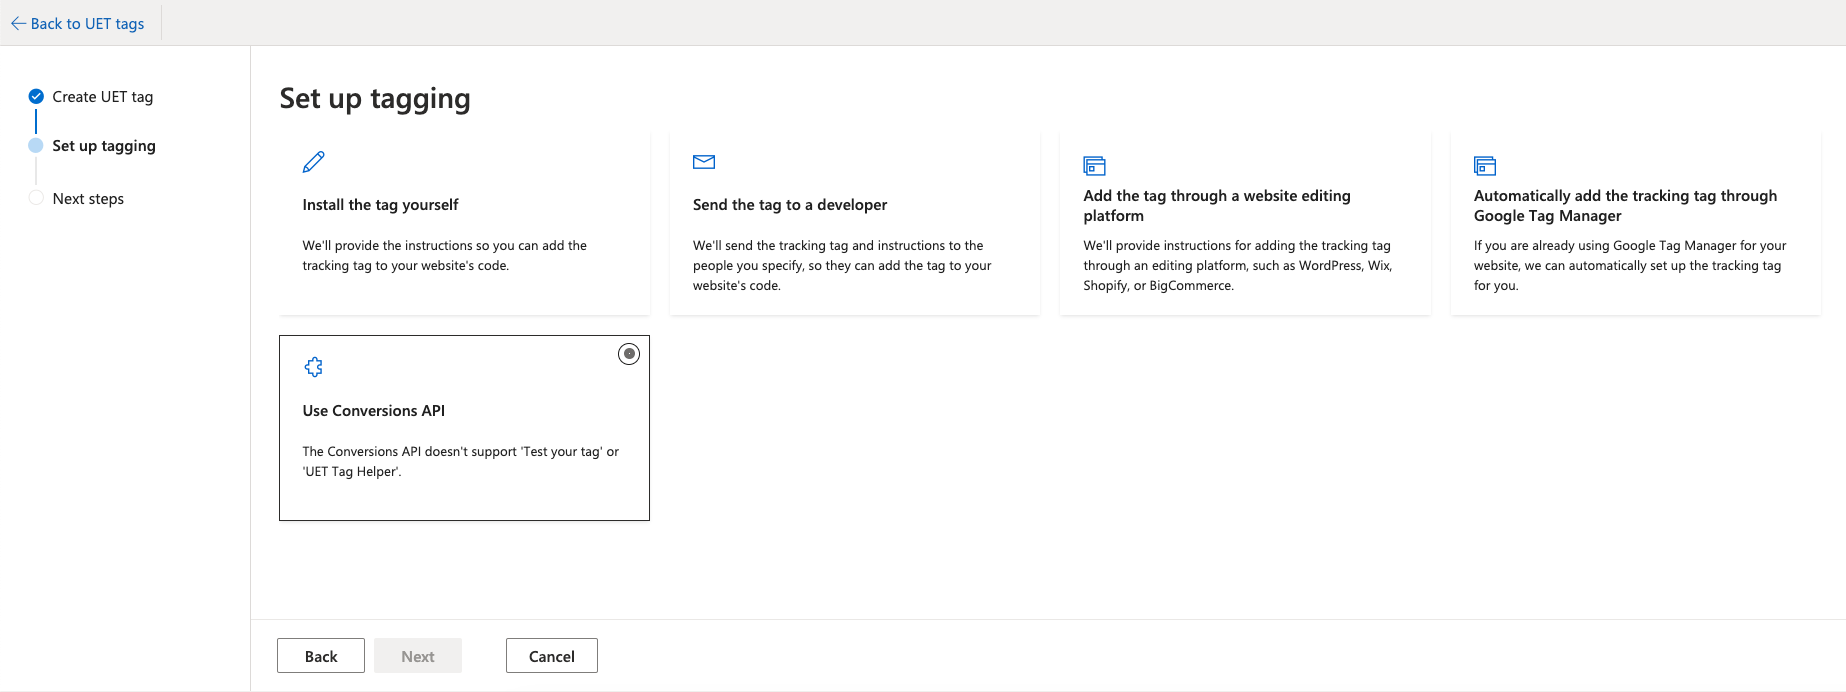Choose the Use Conversions API card title
1846x692 pixels.
pyautogui.click(x=374, y=411)
